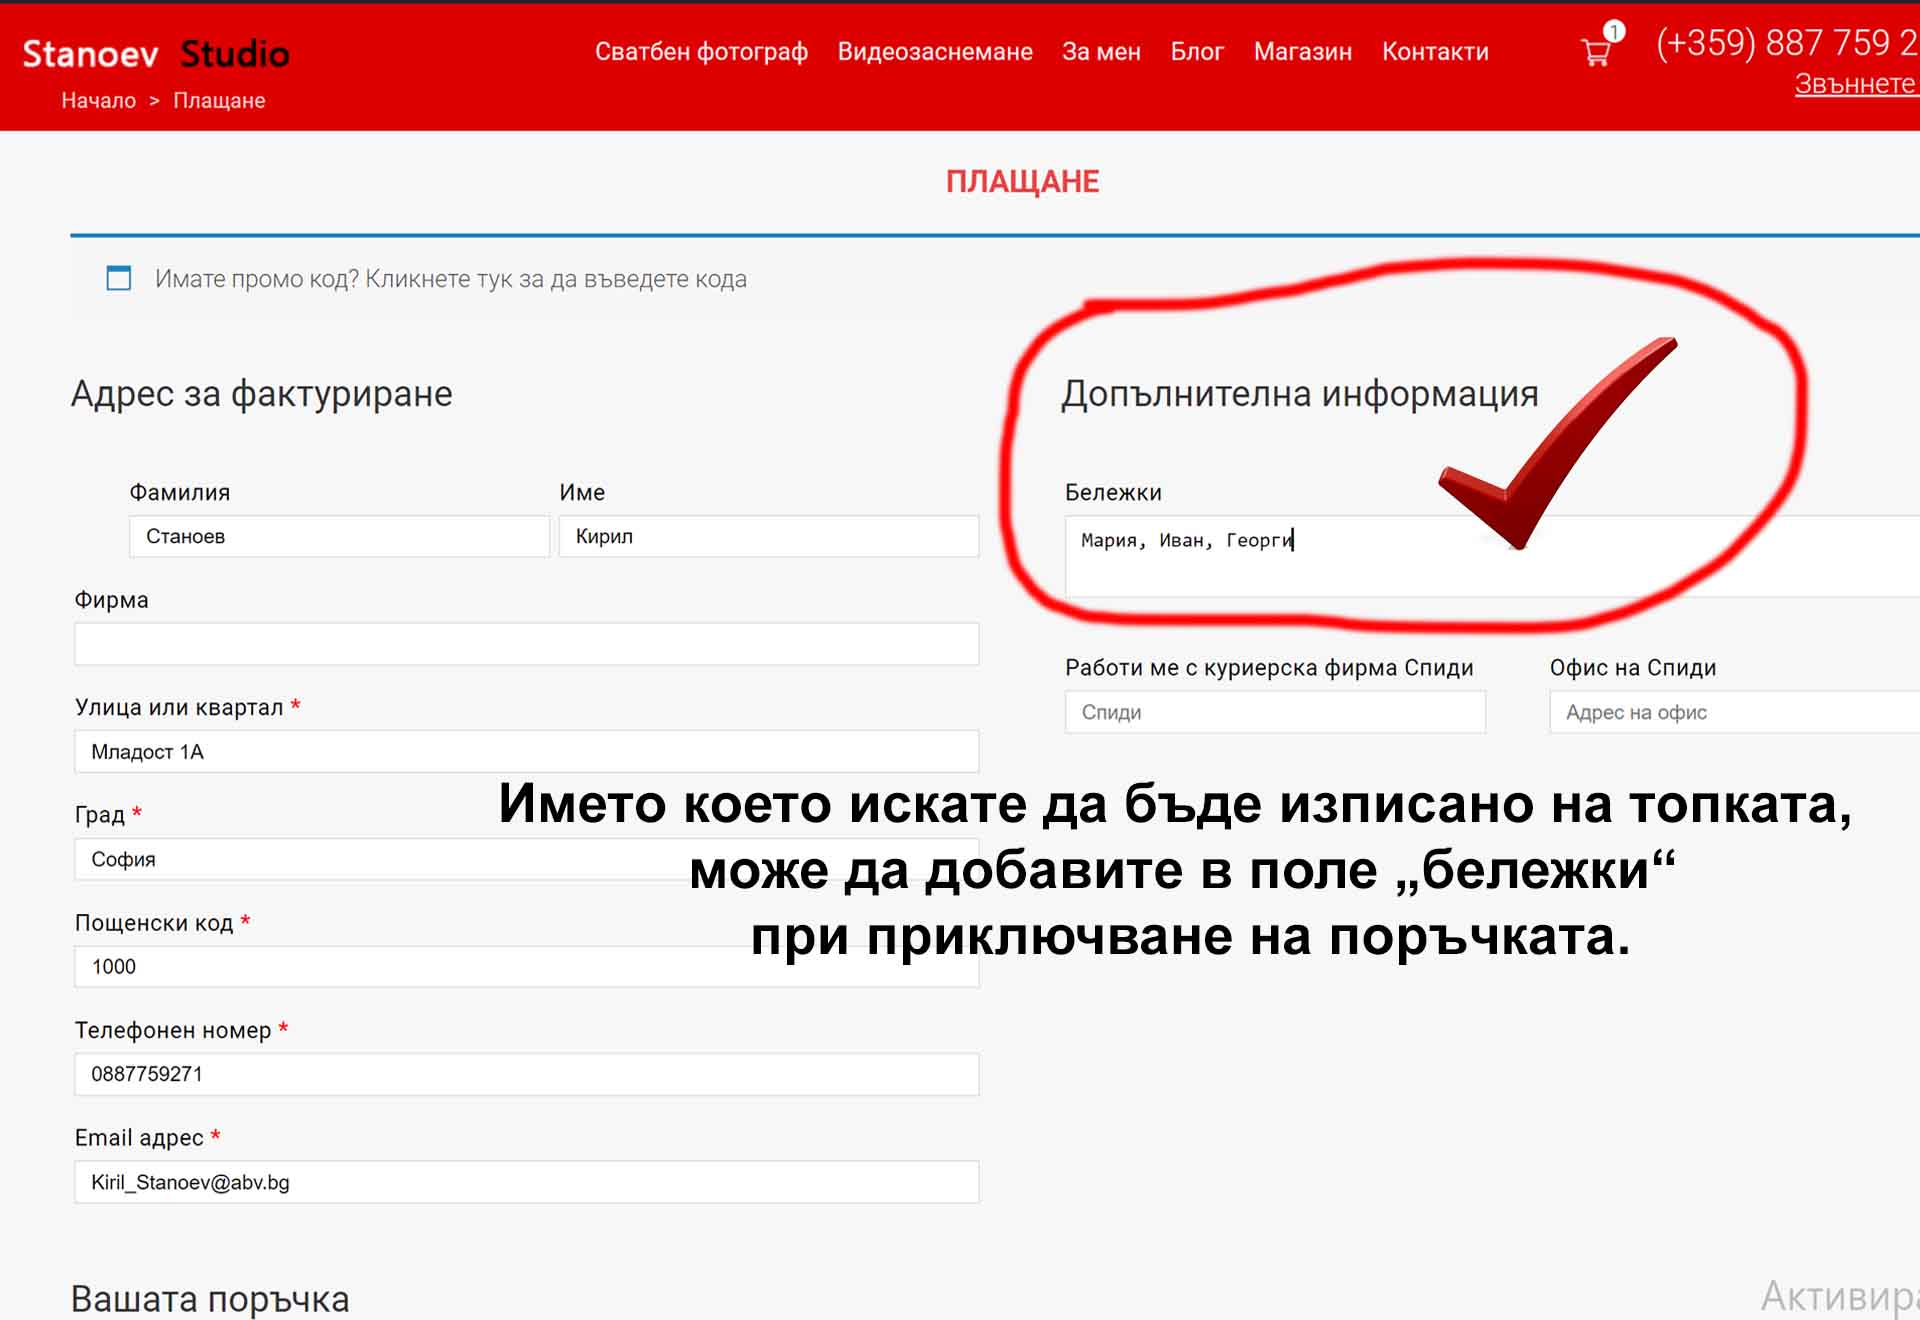Click the Звъннете link
The width and height of the screenshot is (1920, 1320).
click(x=1854, y=84)
